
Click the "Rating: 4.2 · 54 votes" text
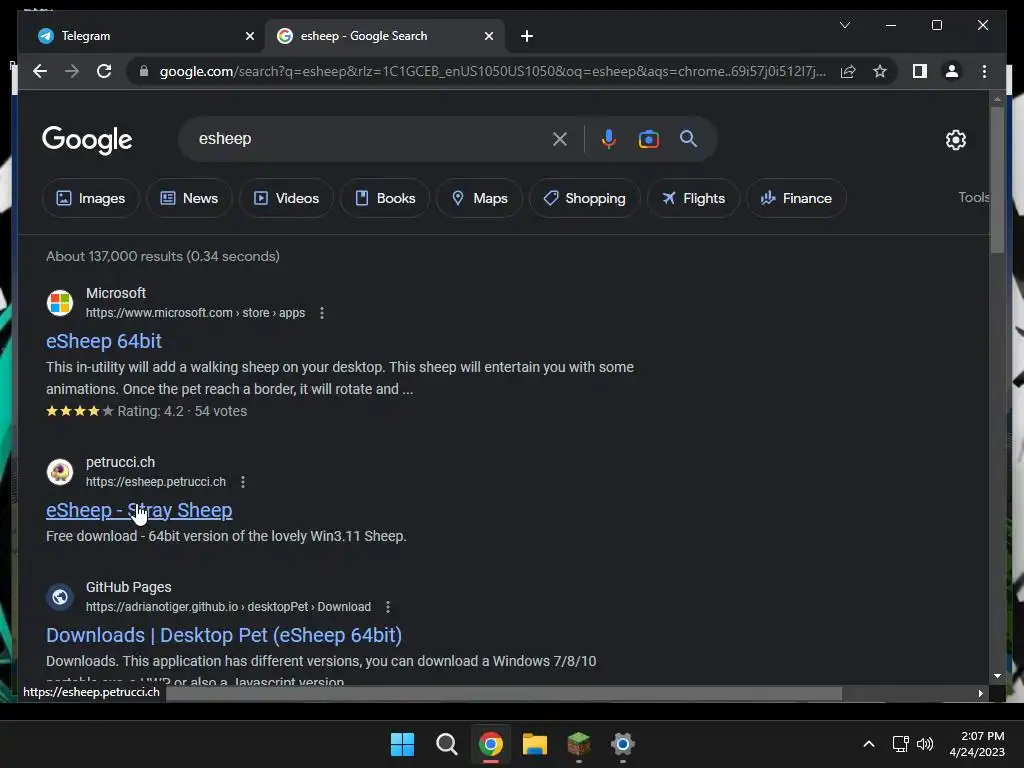click(x=182, y=411)
